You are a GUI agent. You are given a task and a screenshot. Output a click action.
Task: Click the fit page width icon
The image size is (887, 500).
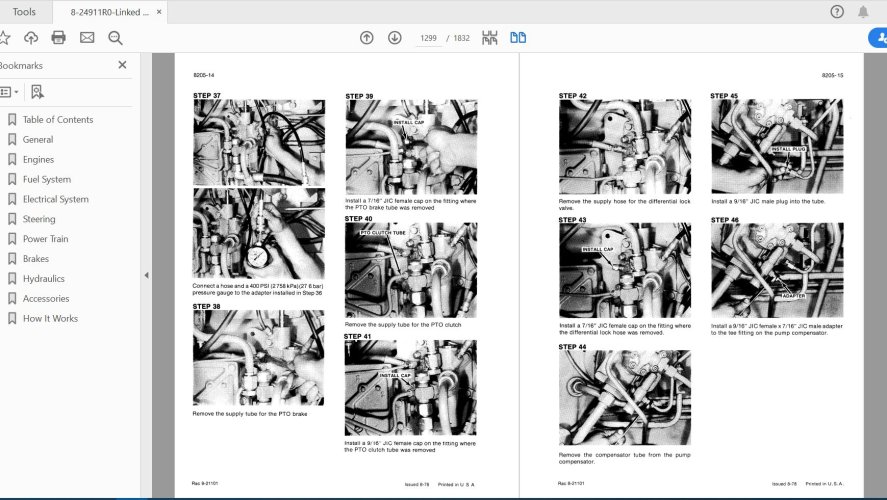click(489, 38)
